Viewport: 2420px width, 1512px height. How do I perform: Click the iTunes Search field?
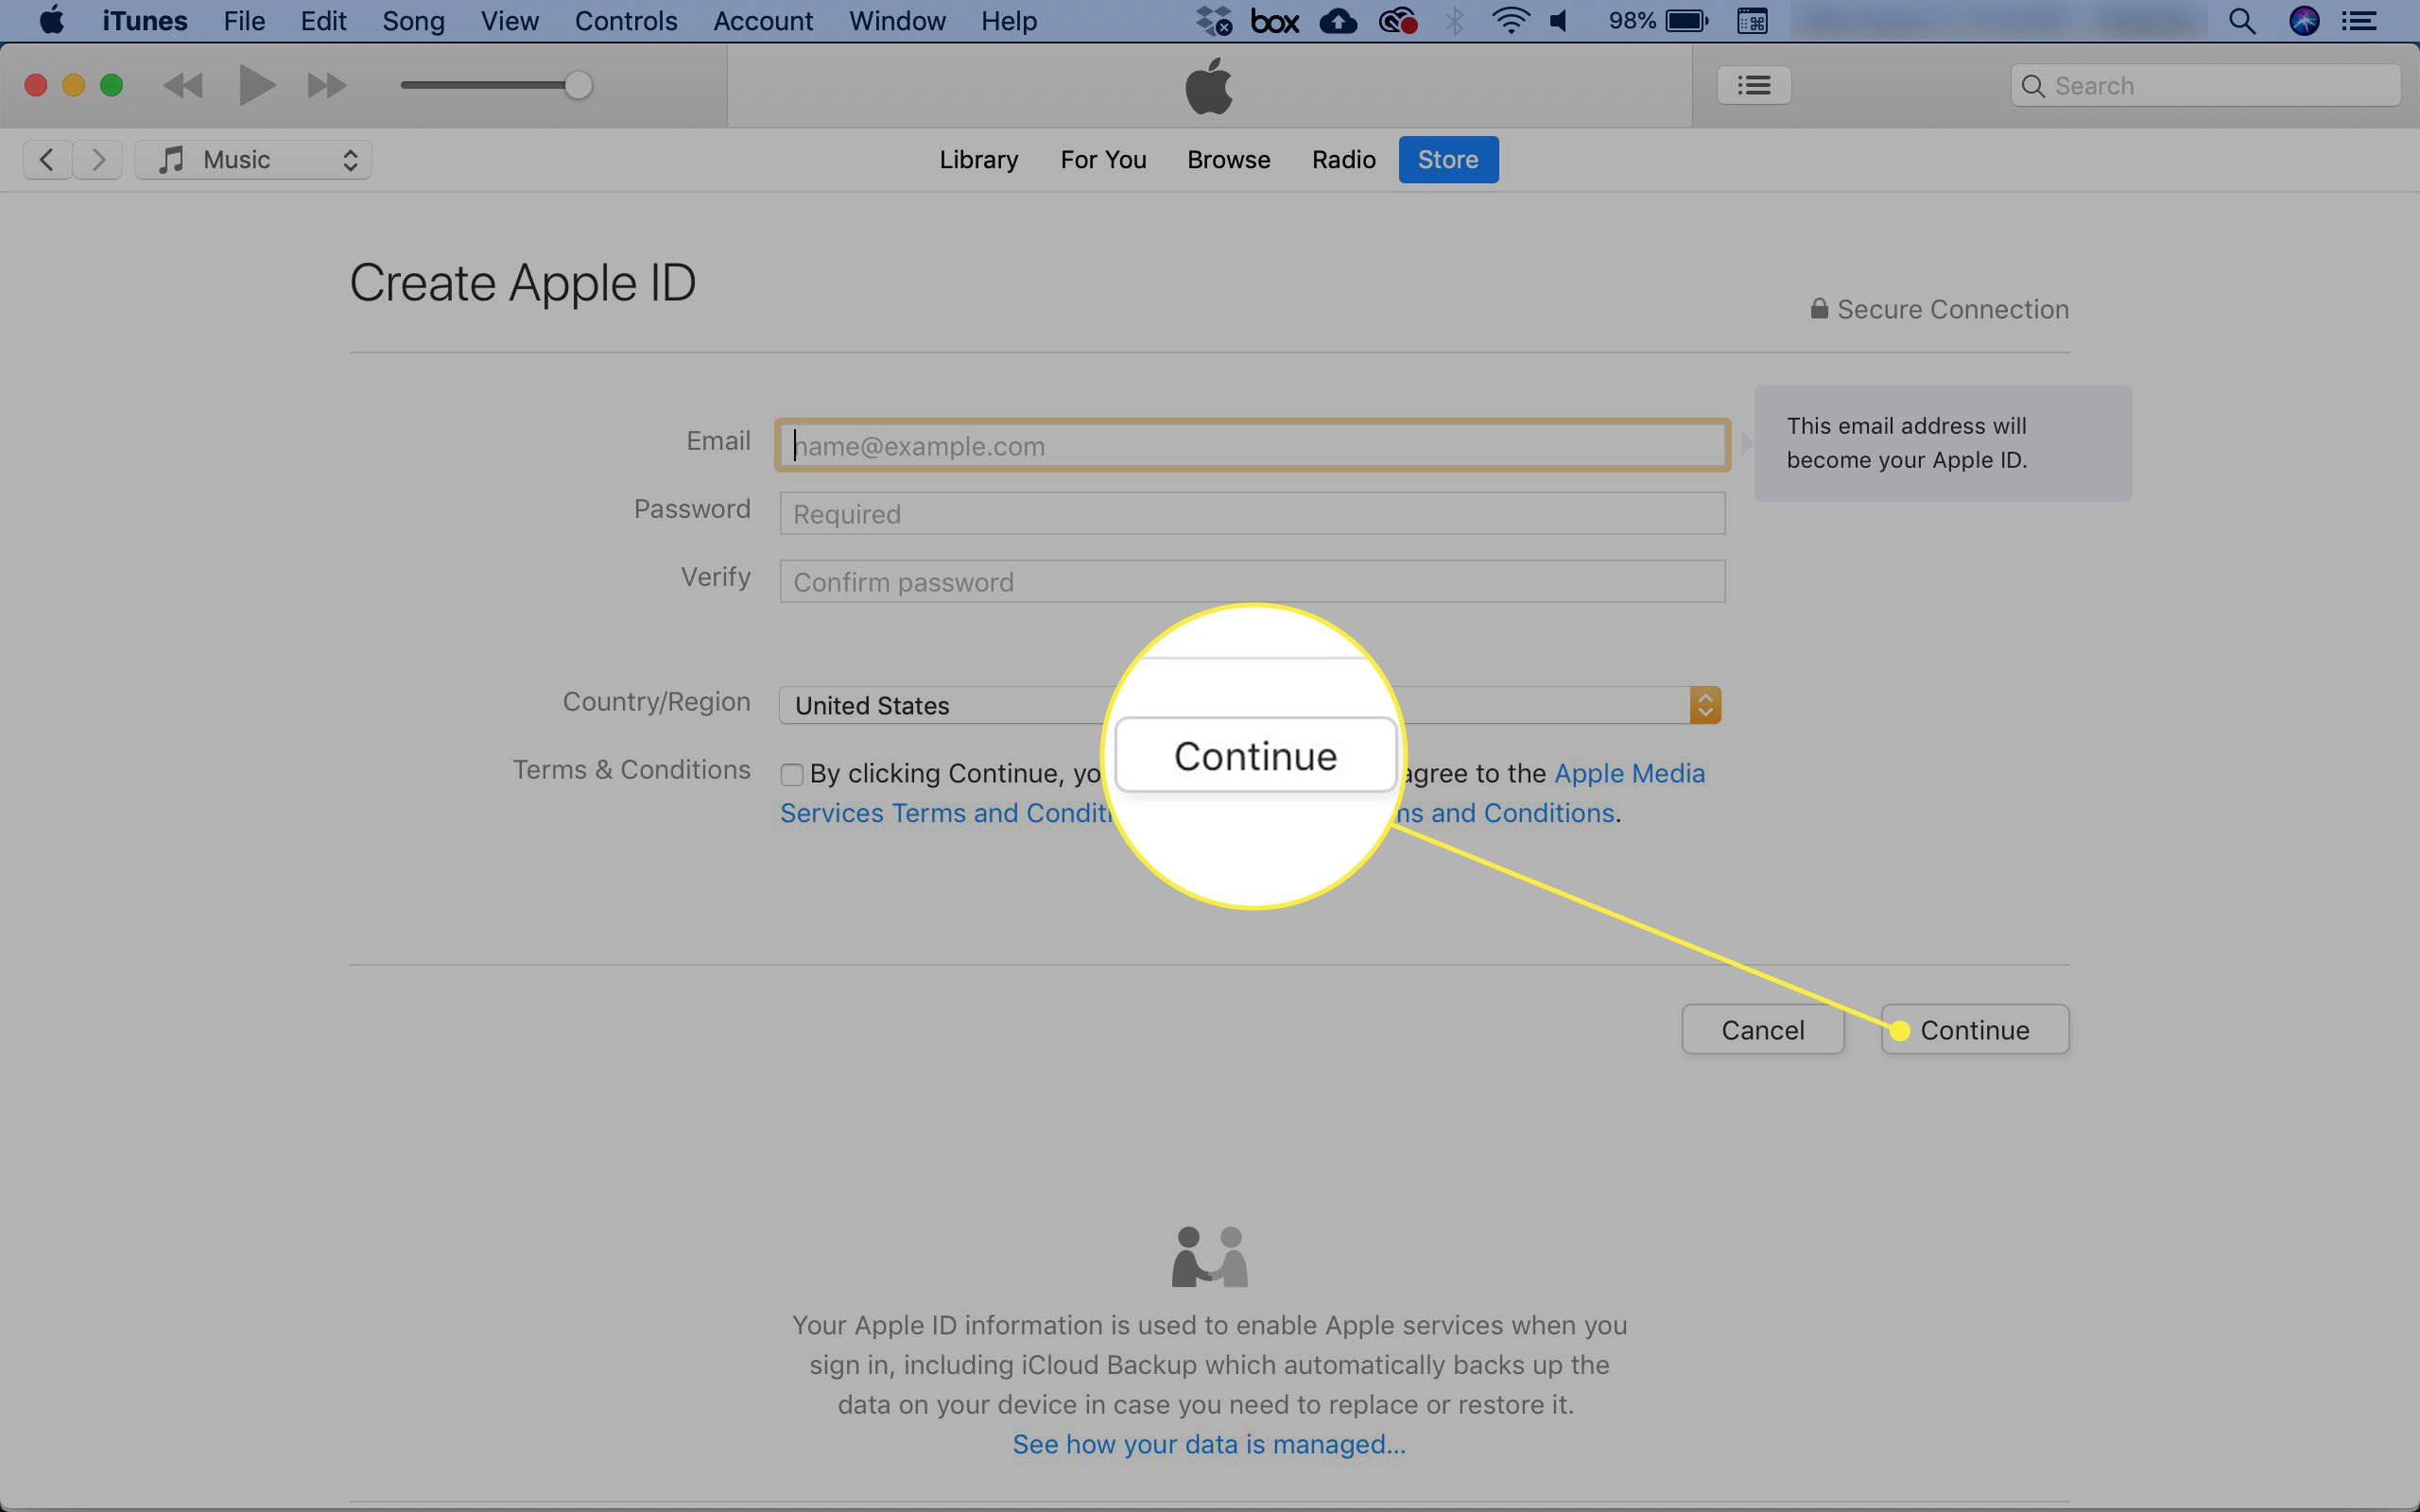tap(2206, 86)
